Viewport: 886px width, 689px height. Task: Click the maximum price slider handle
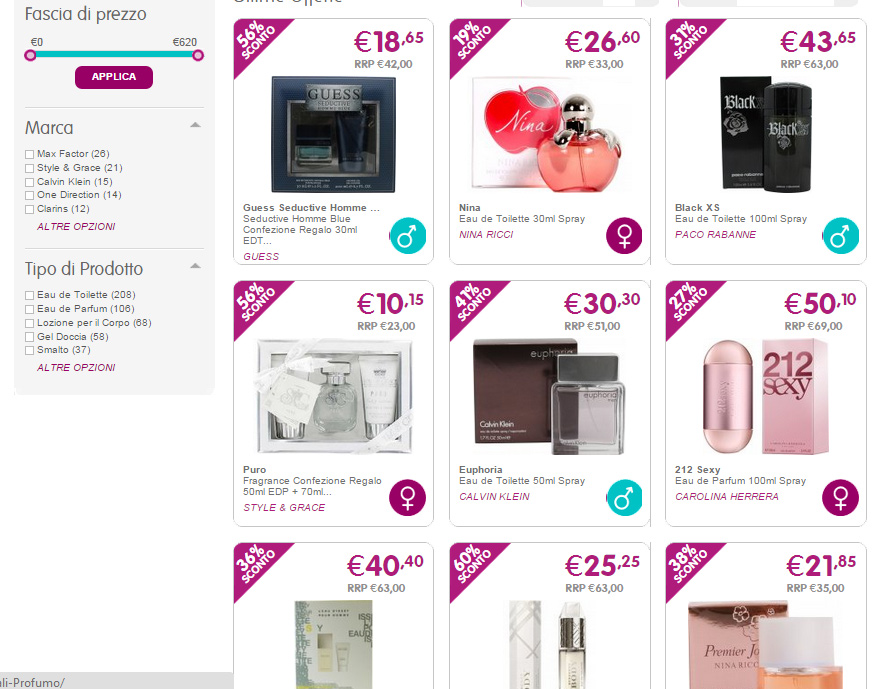point(198,55)
